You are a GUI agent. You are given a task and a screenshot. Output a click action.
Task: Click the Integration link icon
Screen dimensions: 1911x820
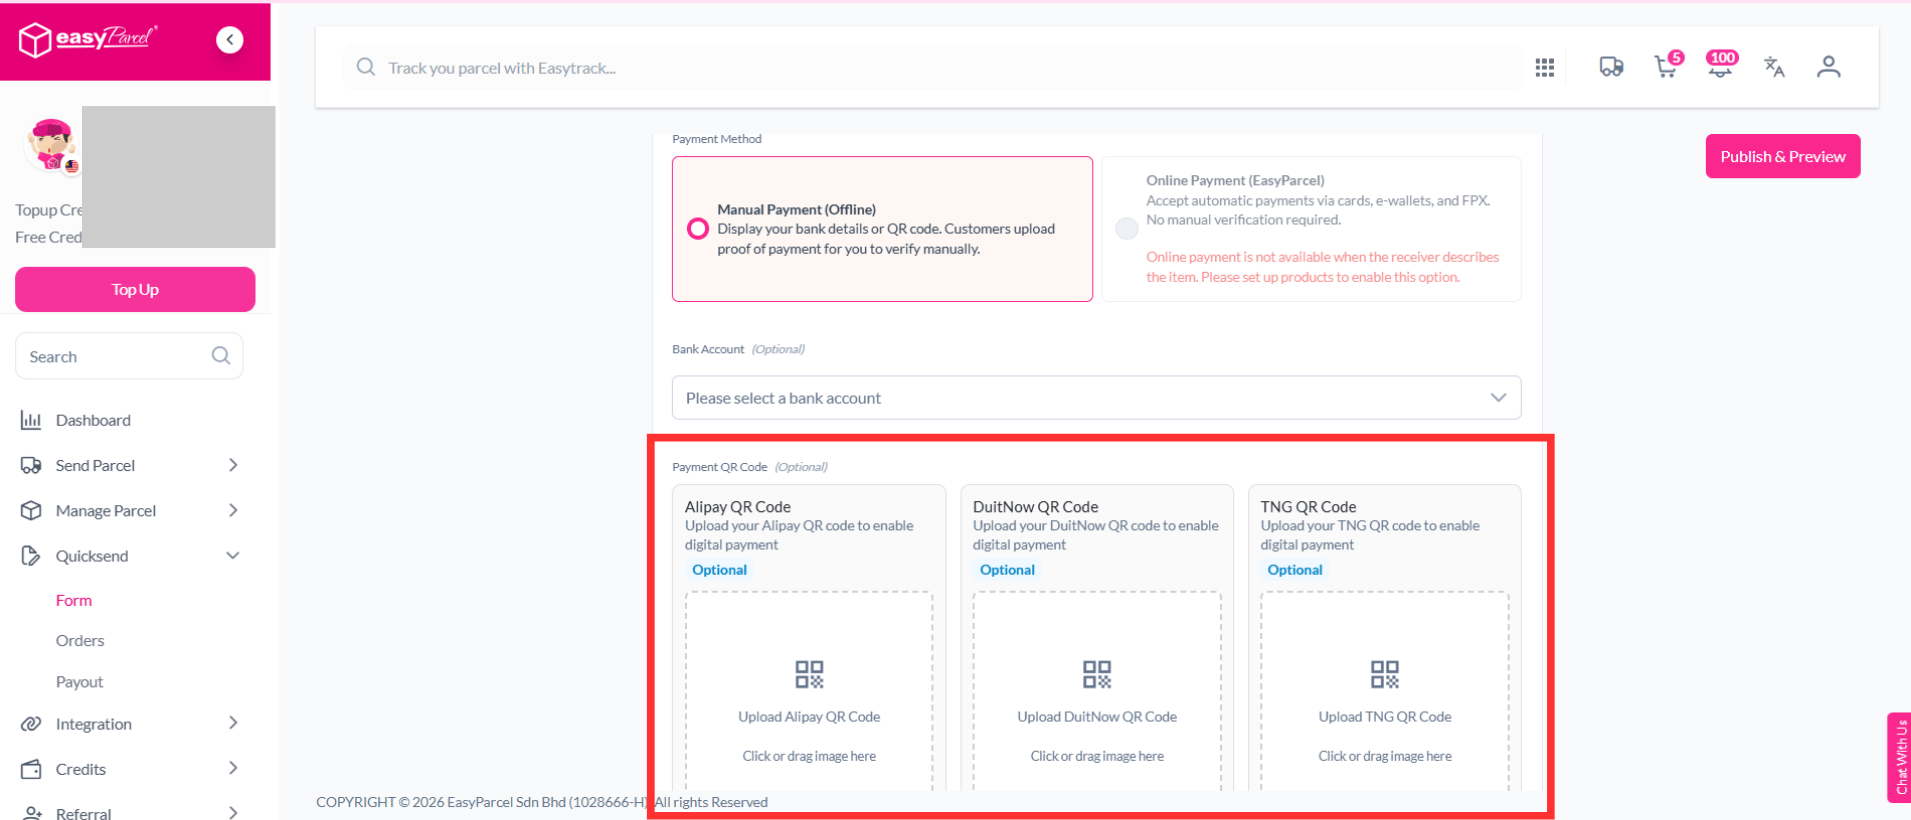(x=31, y=723)
